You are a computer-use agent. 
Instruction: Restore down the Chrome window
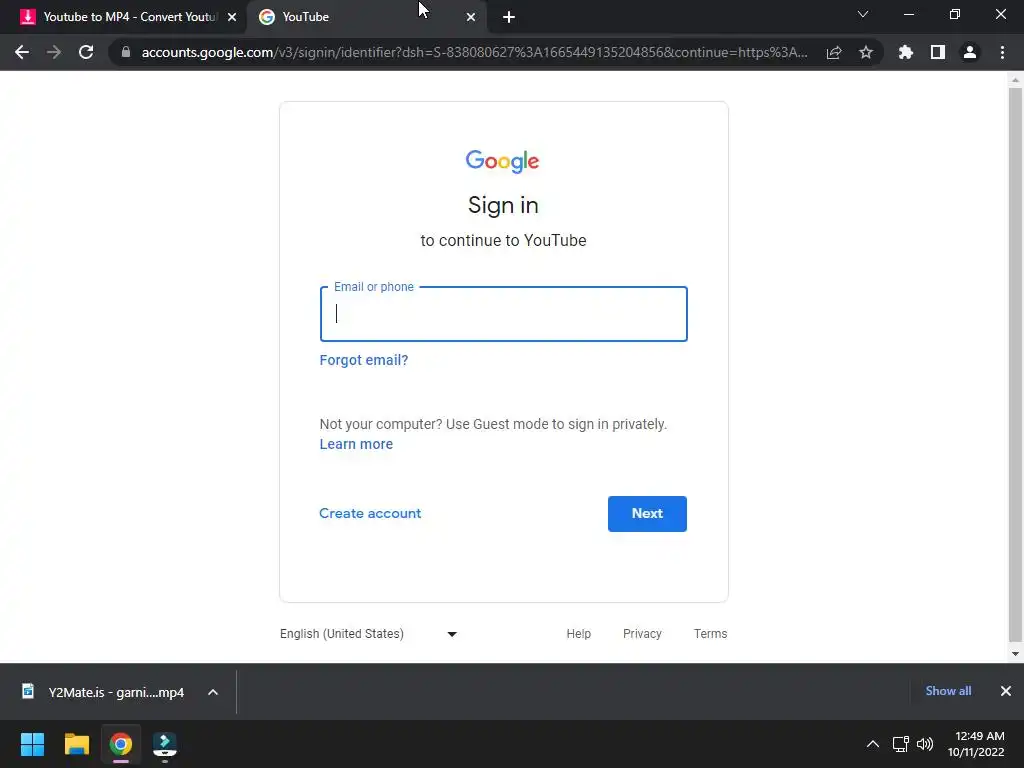point(955,14)
